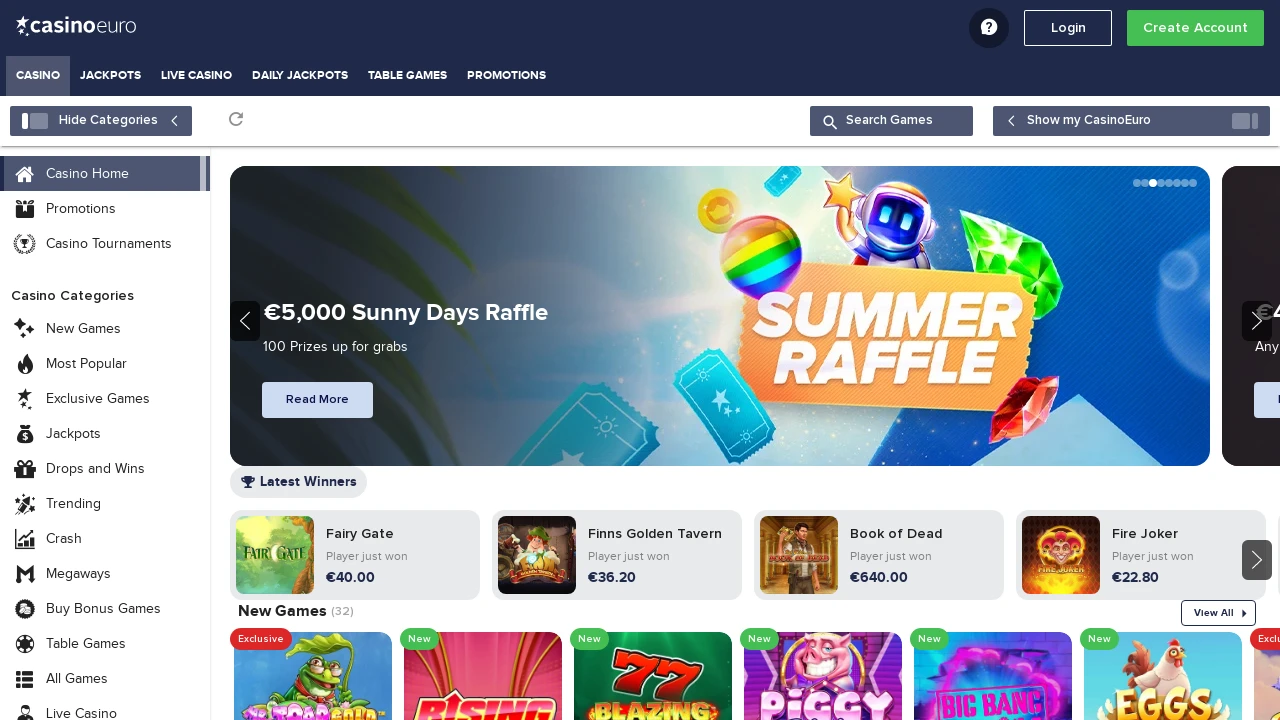This screenshot has width=1280, height=720.
Task: Click the Search Games field
Action: [891, 121]
